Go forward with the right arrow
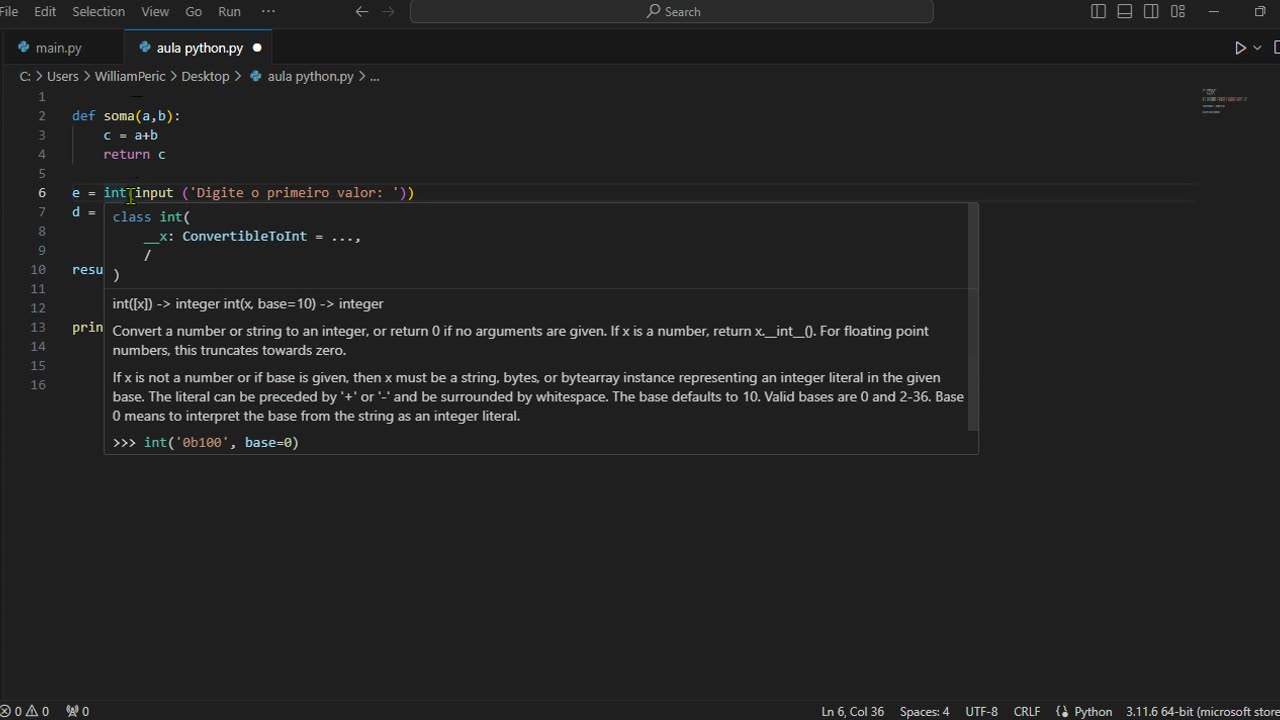 coord(389,12)
